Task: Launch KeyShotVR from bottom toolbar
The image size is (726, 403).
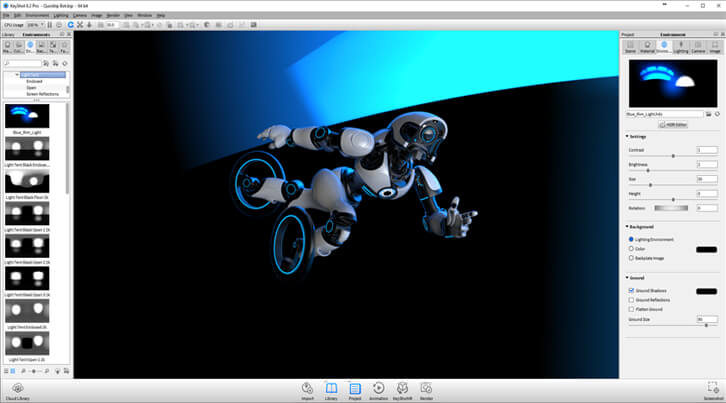Action: pyautogui.click(x=403, y=388)
